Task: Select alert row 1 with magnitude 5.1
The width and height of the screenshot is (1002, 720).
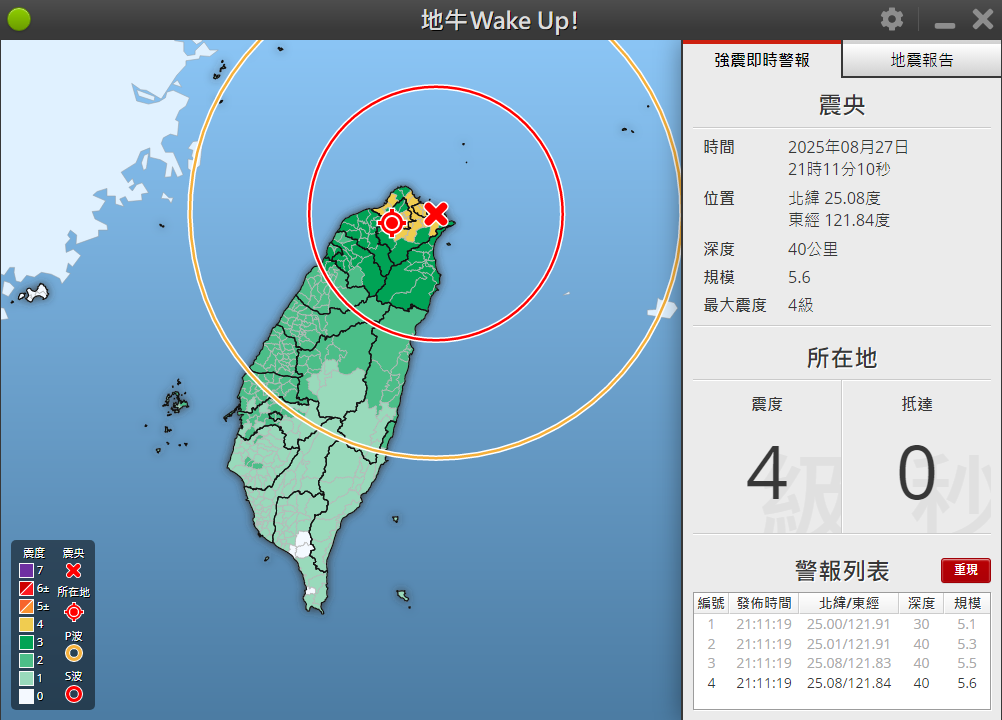Action: pos(841,624)
